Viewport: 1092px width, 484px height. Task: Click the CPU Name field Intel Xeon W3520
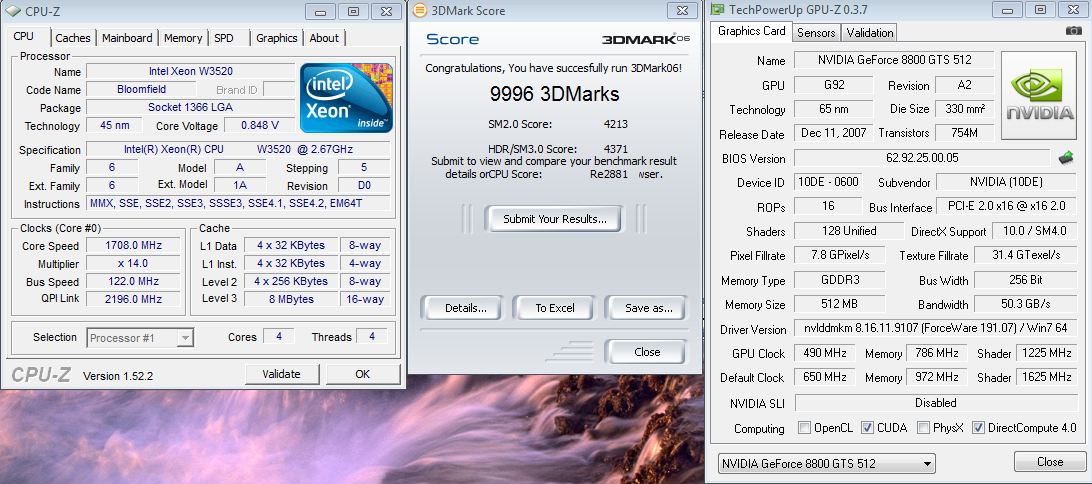click(191, 72)
